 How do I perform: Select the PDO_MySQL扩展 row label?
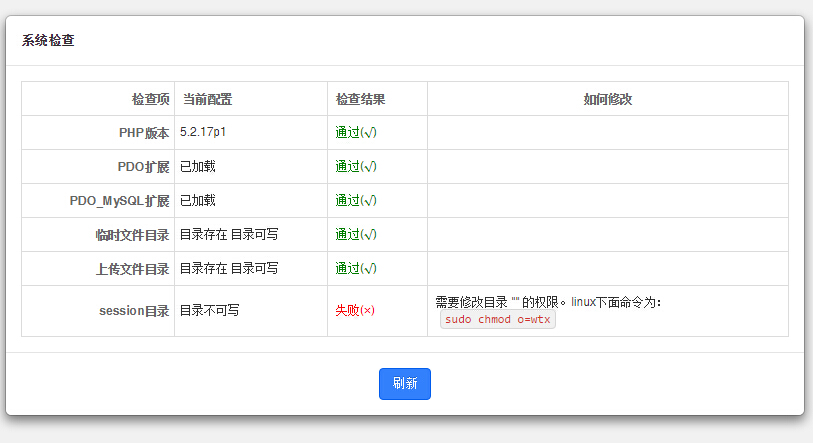[x=120, y=201]
